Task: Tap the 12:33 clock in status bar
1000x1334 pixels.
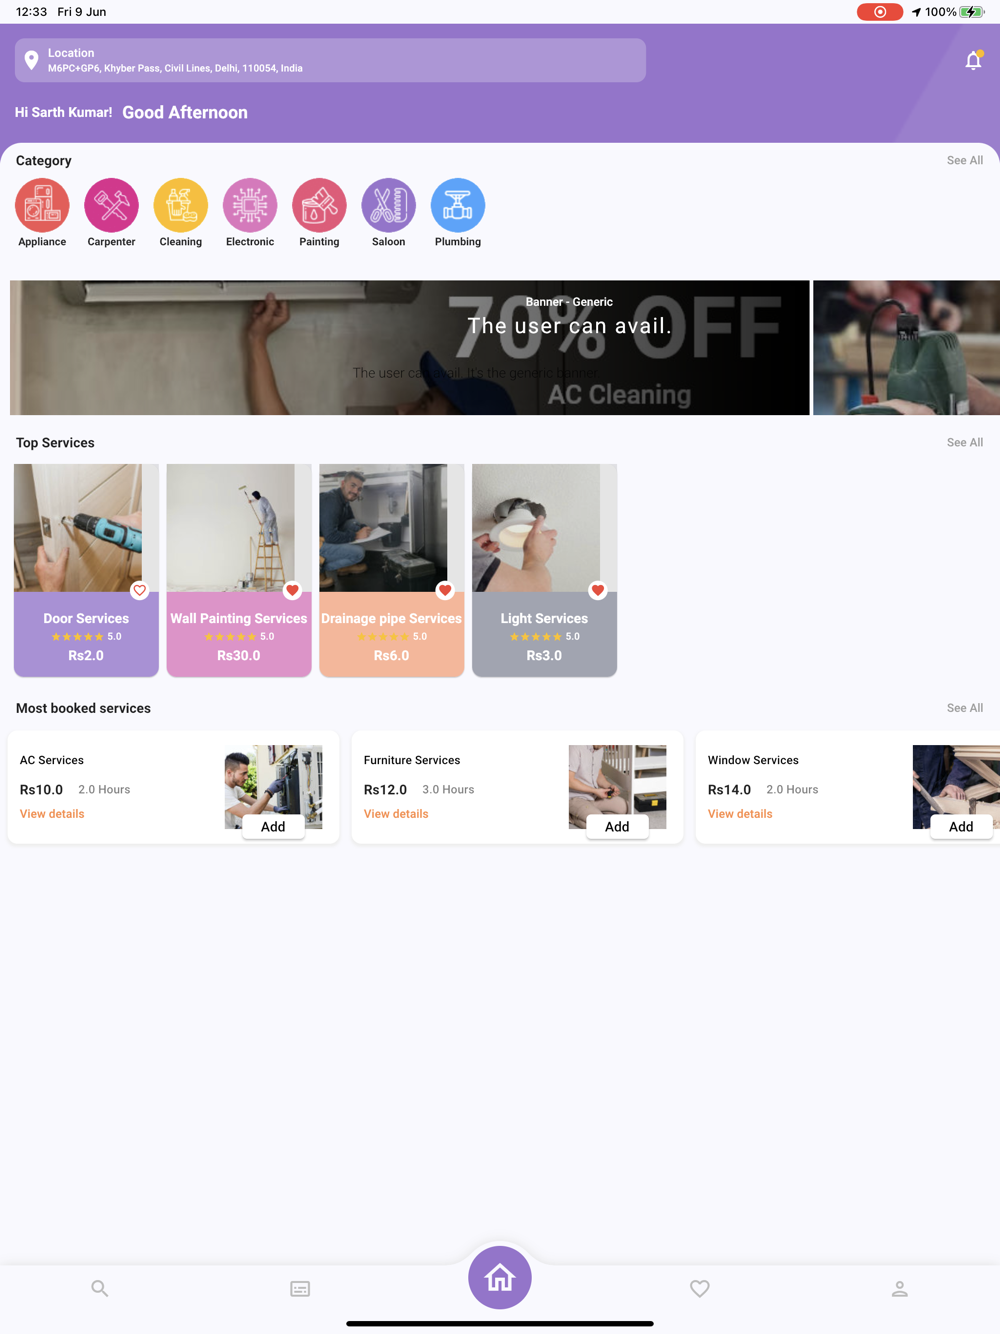Action: click(32, 12)
